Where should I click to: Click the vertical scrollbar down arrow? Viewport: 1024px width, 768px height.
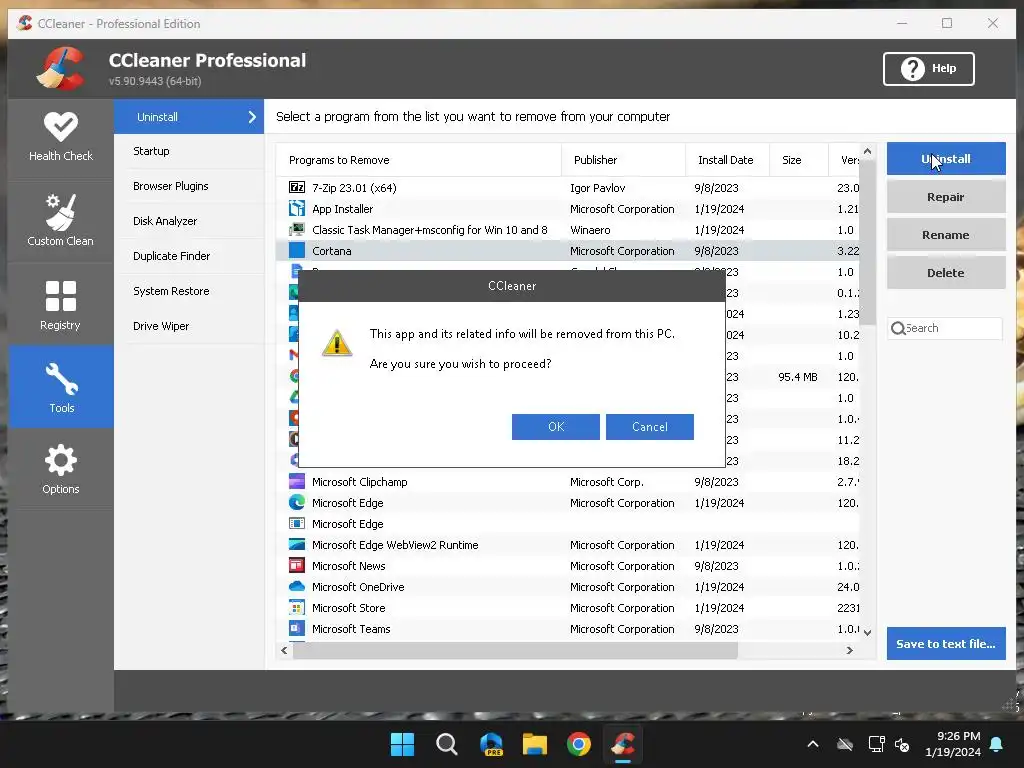pos(867,632)
